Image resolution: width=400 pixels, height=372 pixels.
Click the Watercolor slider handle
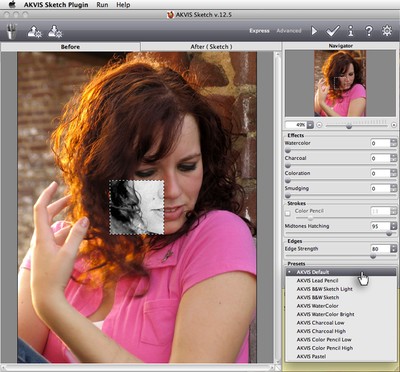tap(288, 151)
